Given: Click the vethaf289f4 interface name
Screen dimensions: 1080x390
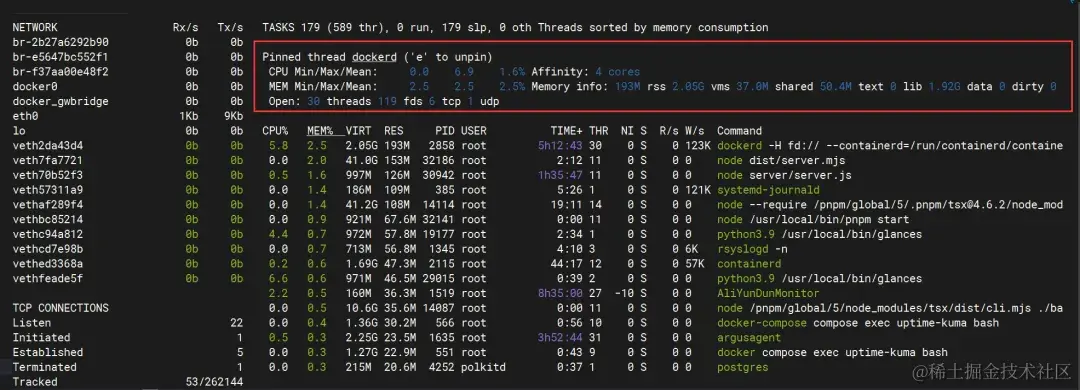Looking at the screenshot, I should pos(48,205).
